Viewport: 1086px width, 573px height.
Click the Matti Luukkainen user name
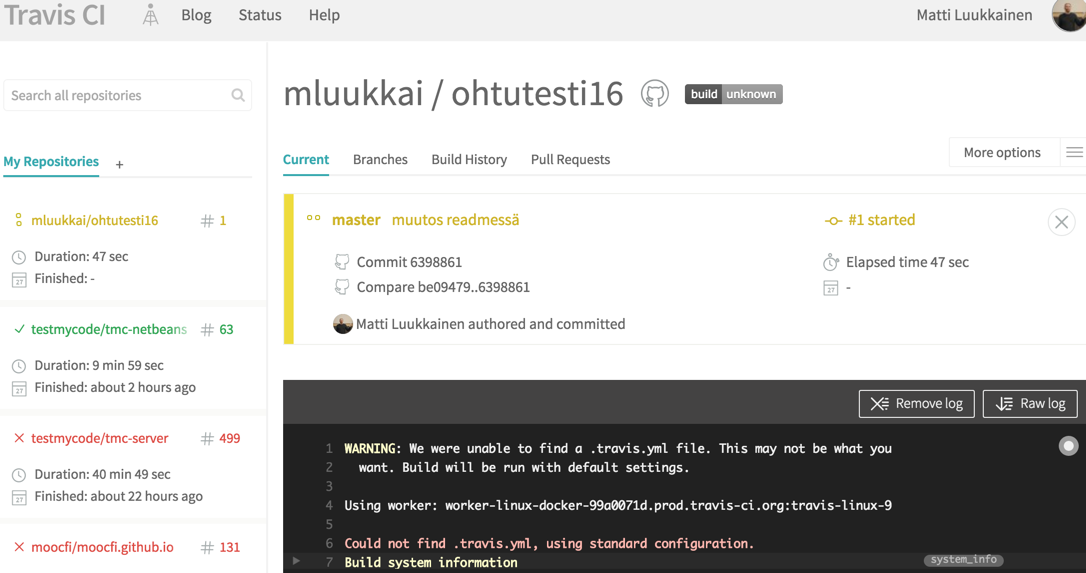click(974, 15)
